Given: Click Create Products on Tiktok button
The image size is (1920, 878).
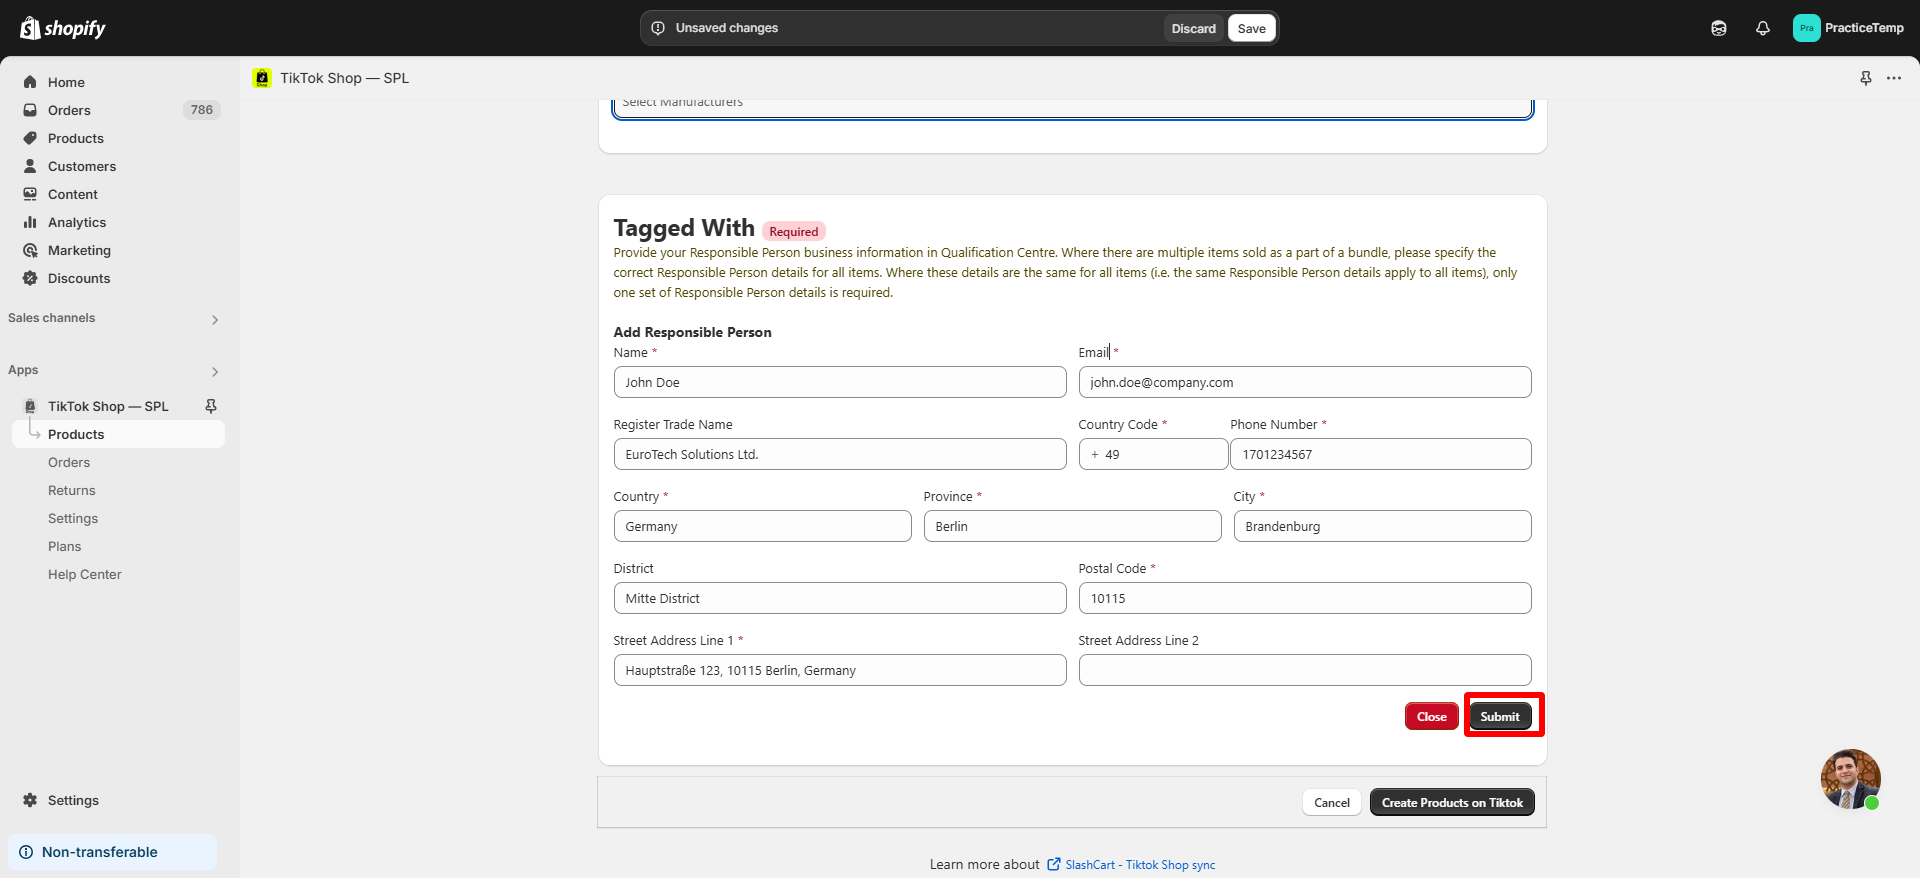Looking at the screenshot, I should coord(1451,802).
